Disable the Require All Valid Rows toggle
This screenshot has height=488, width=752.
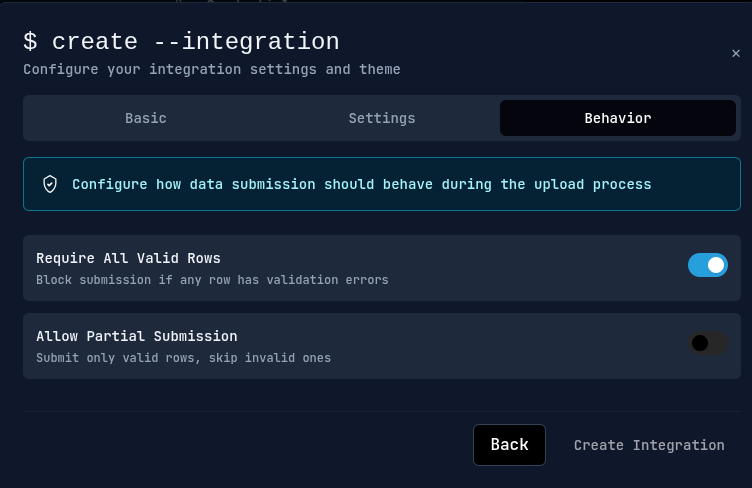707,265
